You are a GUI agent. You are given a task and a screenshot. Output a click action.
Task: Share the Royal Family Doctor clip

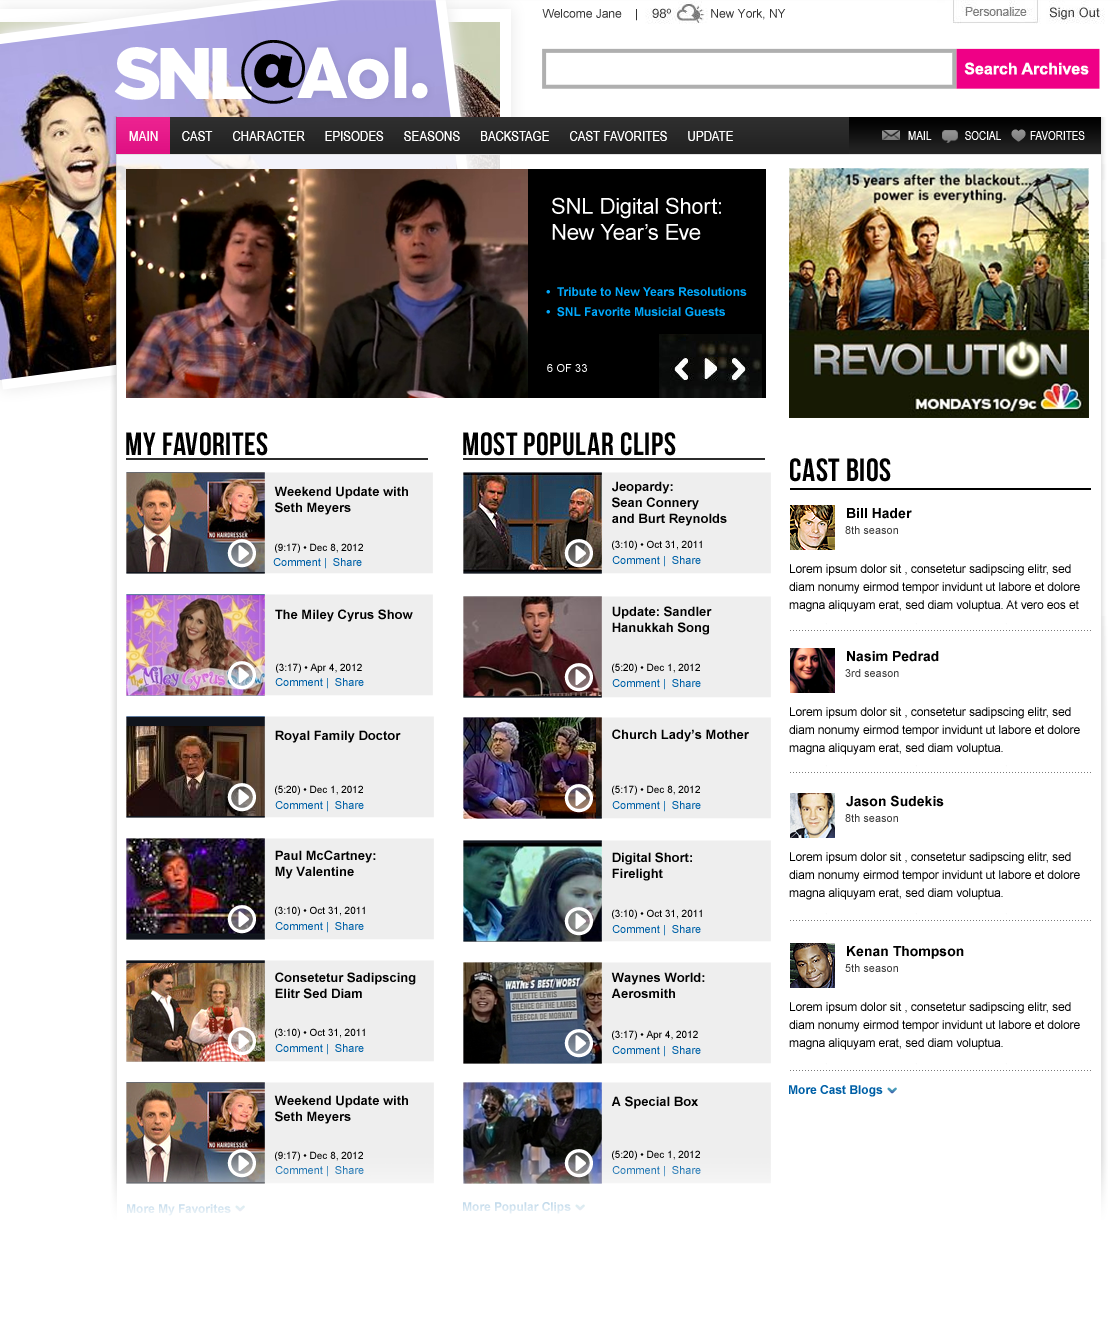pos(349,805)
